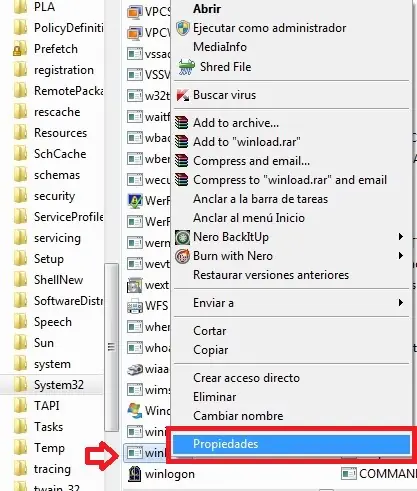Click the WFS fax scanner icon

click(135, 306)
